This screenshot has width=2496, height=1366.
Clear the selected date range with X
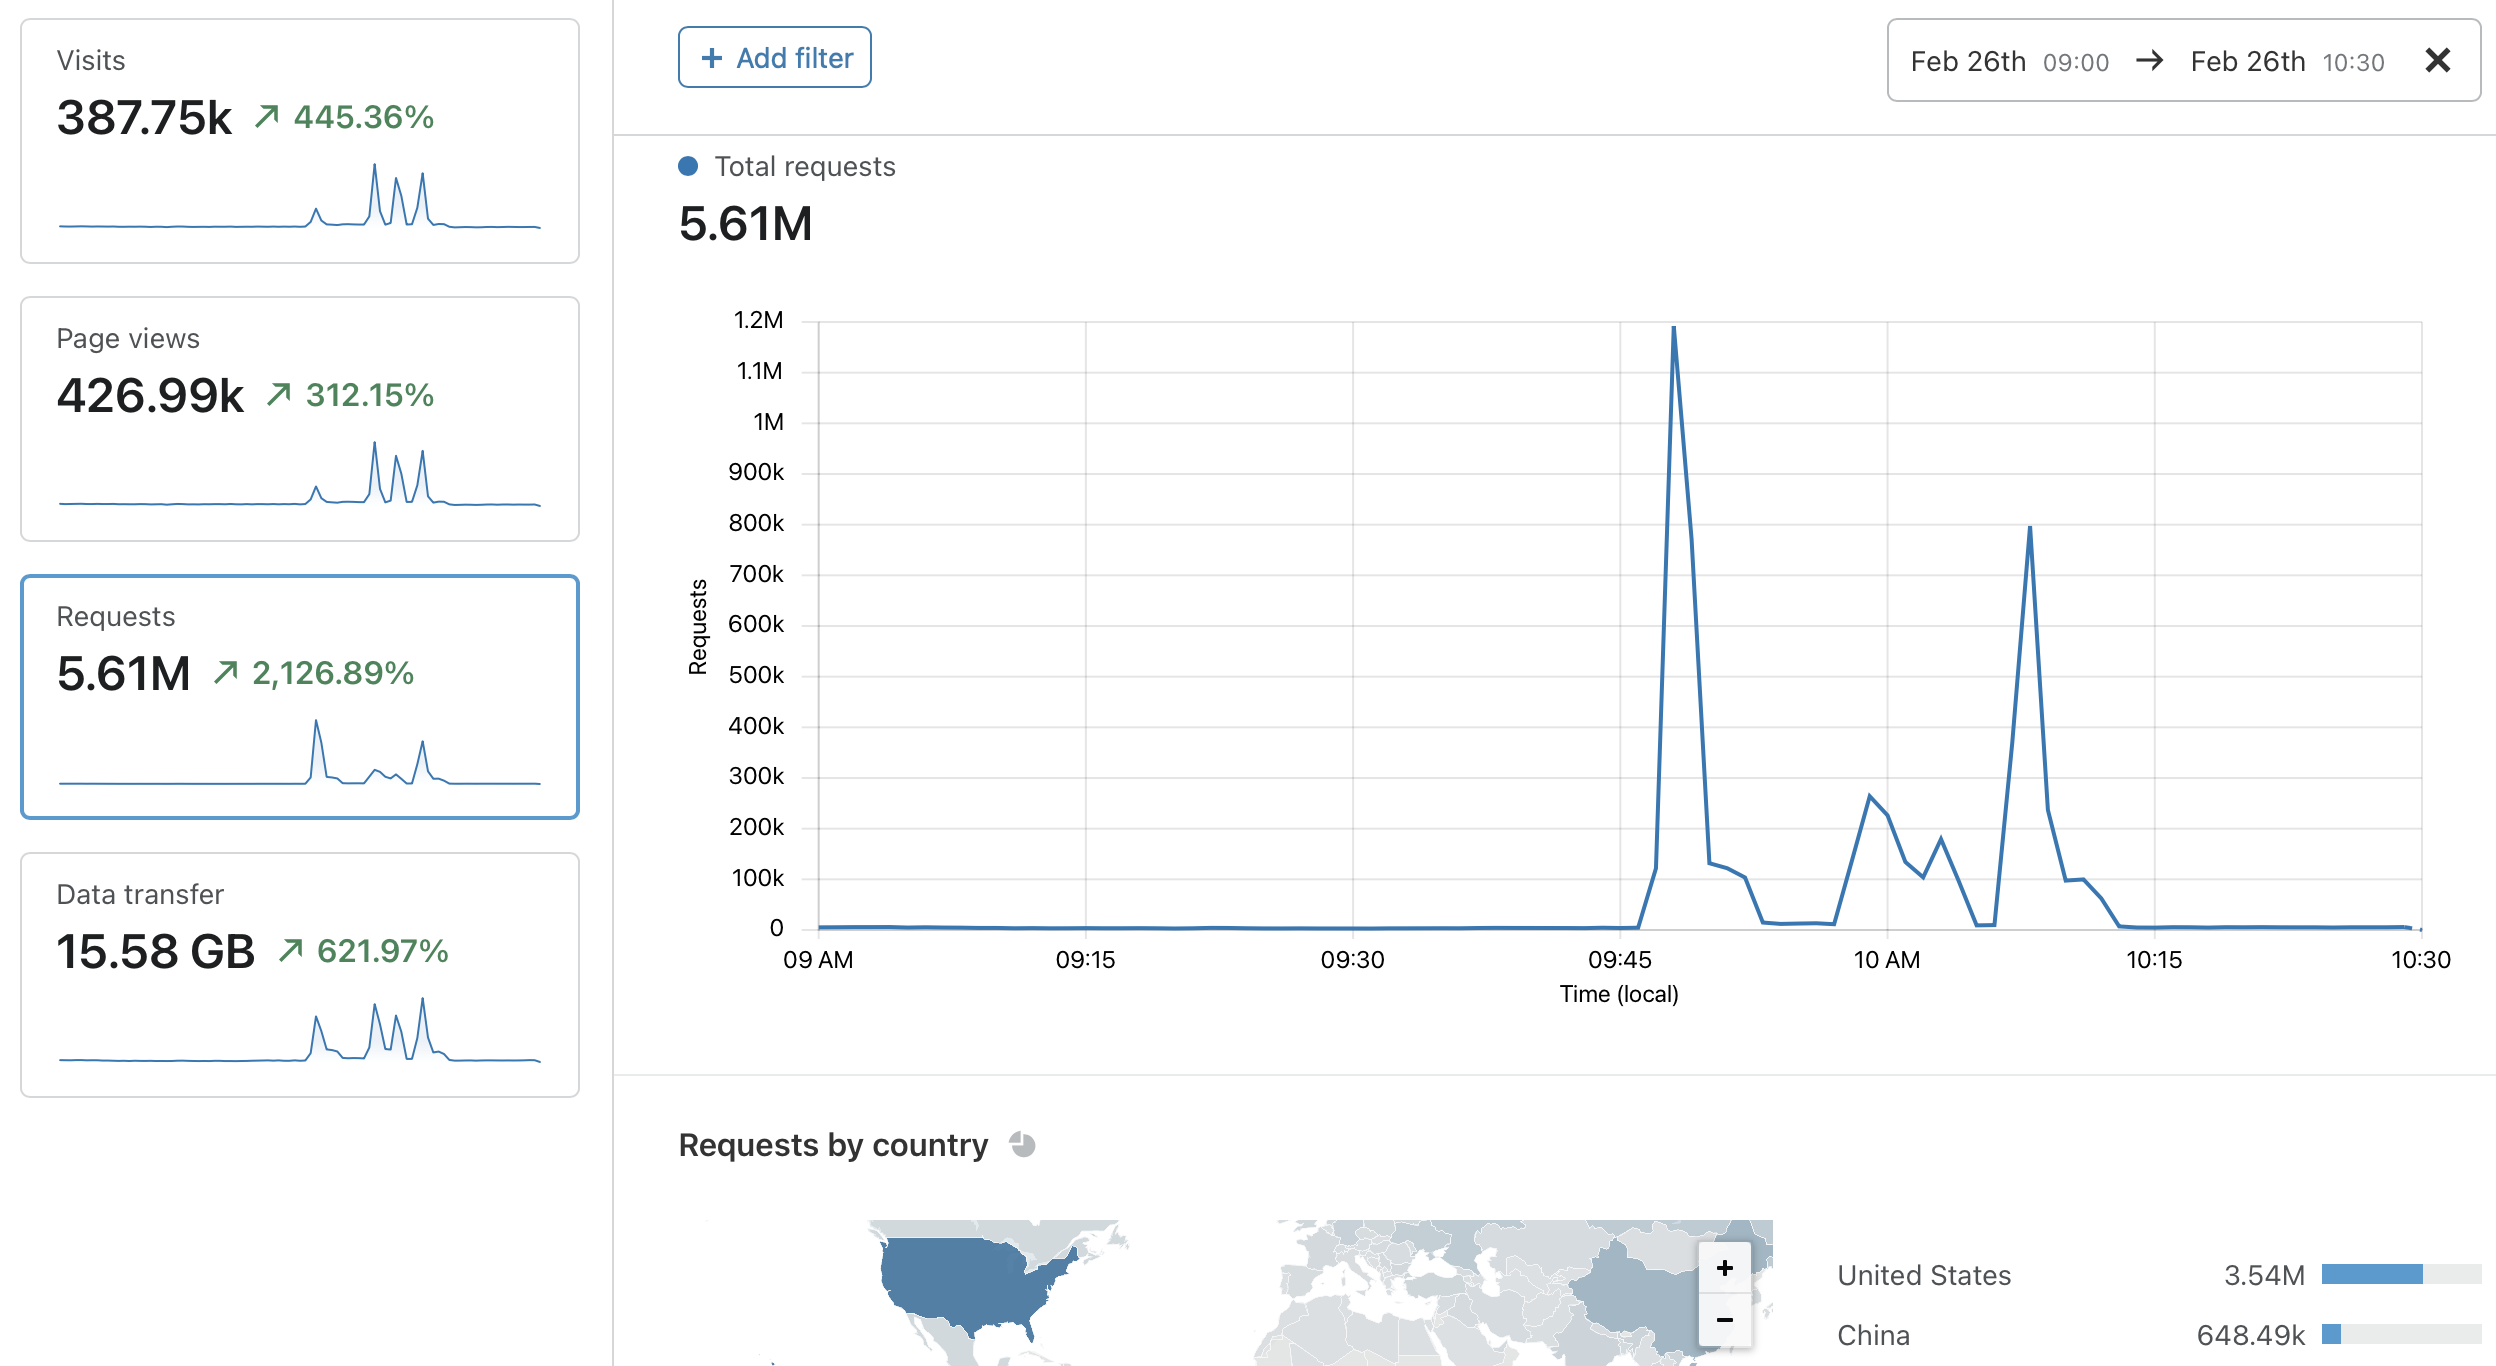2438,61
